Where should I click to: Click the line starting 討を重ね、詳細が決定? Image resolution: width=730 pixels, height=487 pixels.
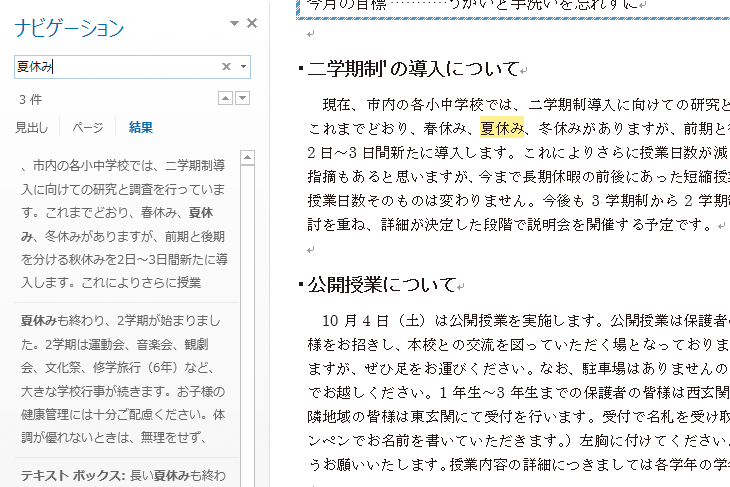click(x=510, y=224)
